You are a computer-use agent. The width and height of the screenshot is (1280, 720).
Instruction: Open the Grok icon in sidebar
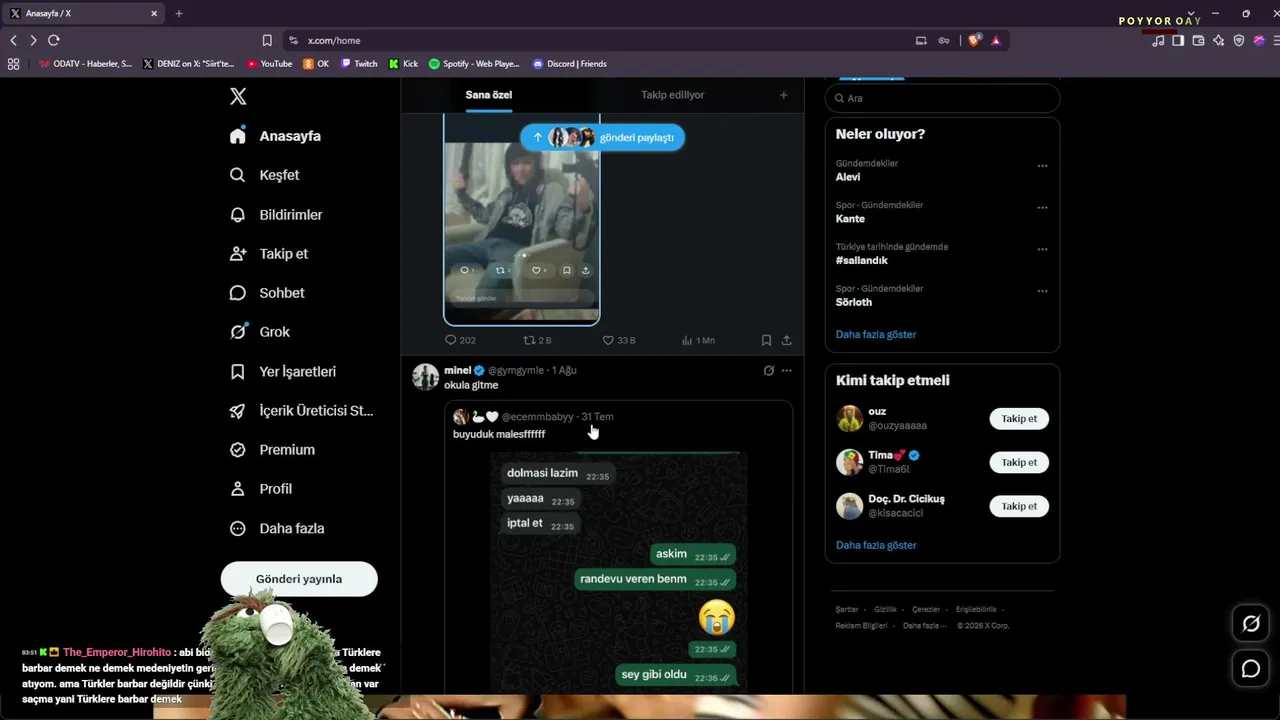pos(237,332)
